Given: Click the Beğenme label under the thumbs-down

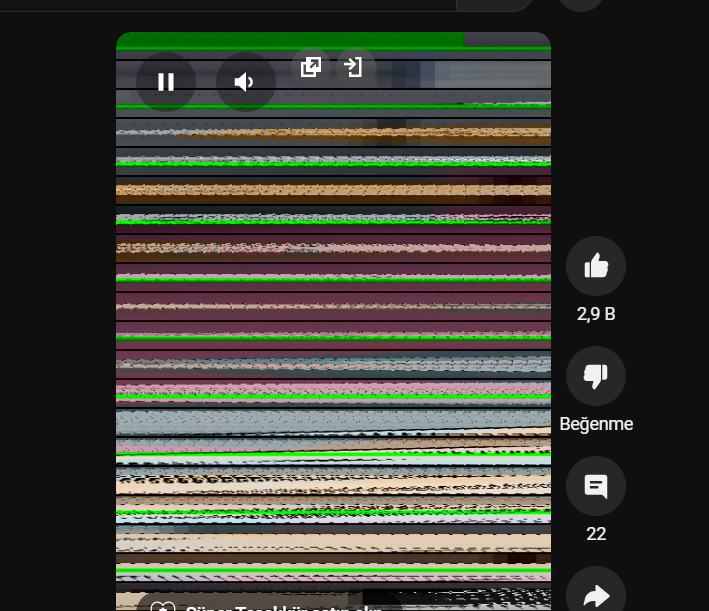Looking at the screenshot, I should pos(596,424).
